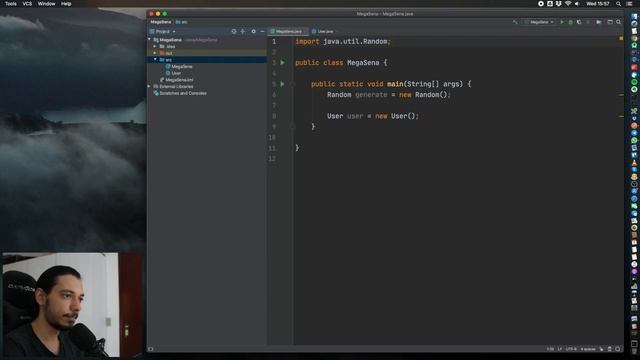Hide the Project panel with minus icon
640x360 pixels.
[x=262, y=31]
